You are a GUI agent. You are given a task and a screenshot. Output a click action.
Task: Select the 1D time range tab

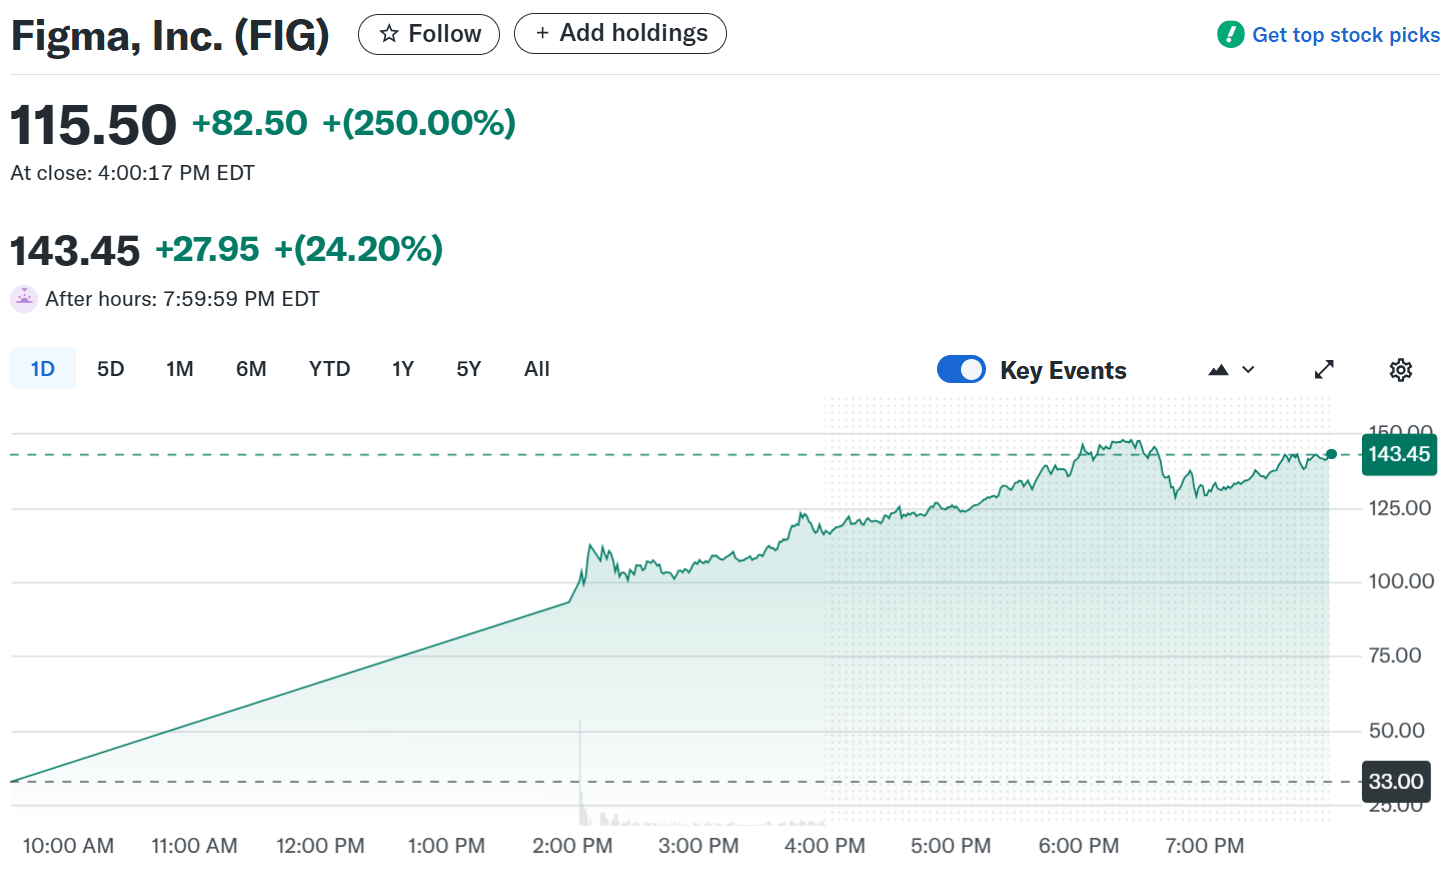click(43, 369)
